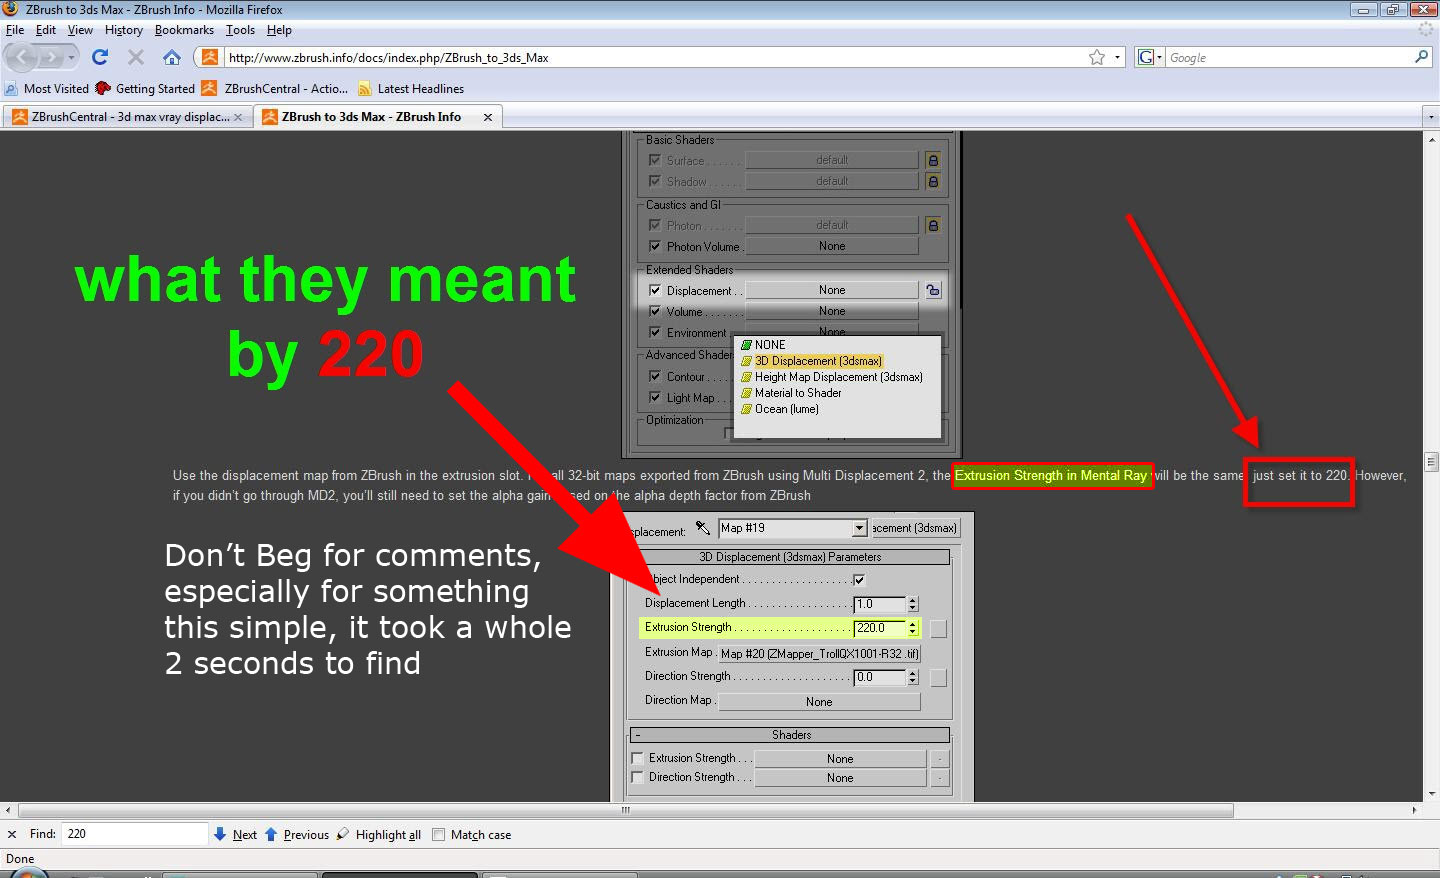Toggle the Object Independent checkbox
Viewport: 1440px width, 878px height.
(x=859, y=579)
